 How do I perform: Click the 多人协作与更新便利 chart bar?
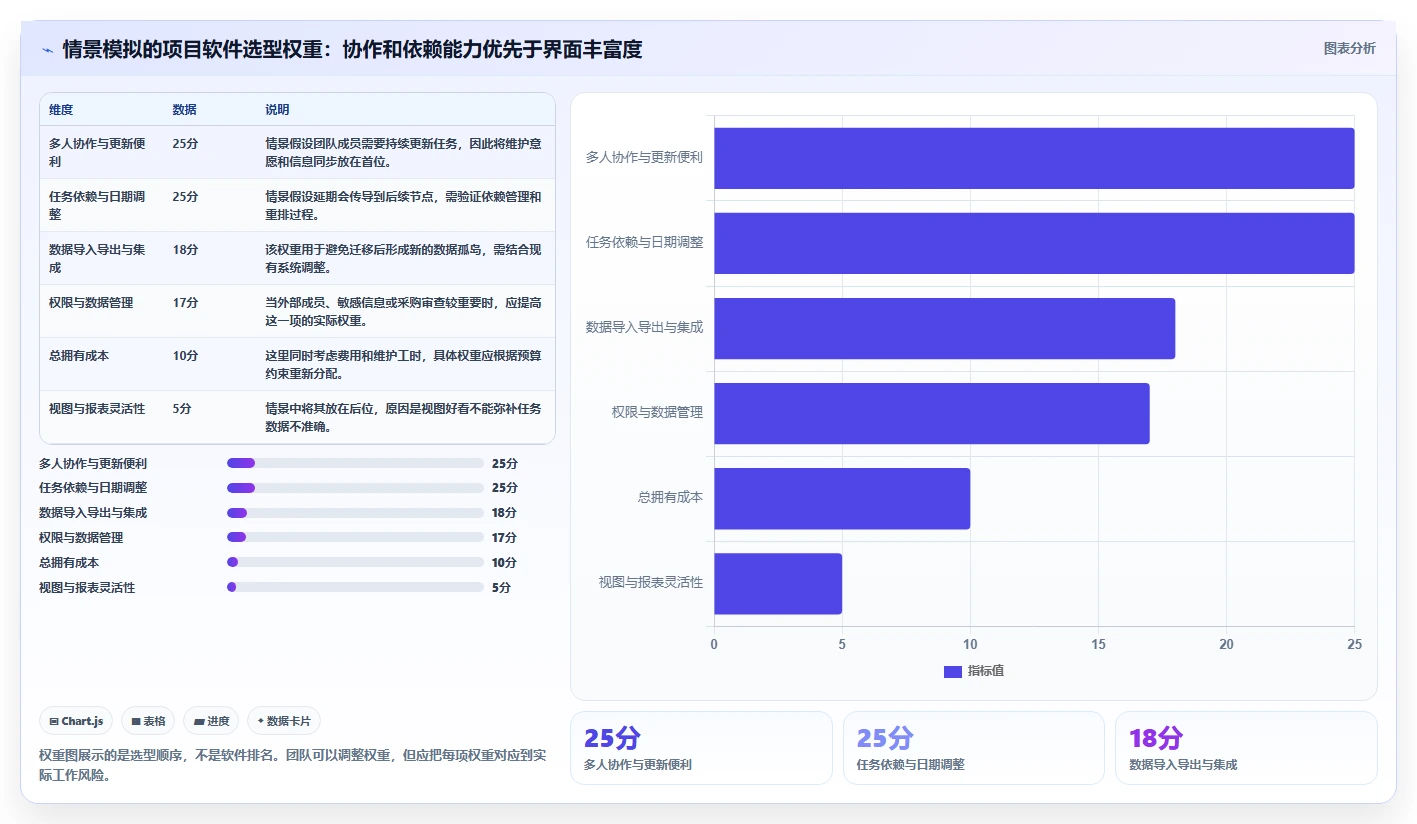pyautogui.click(x=1034, y=158)
